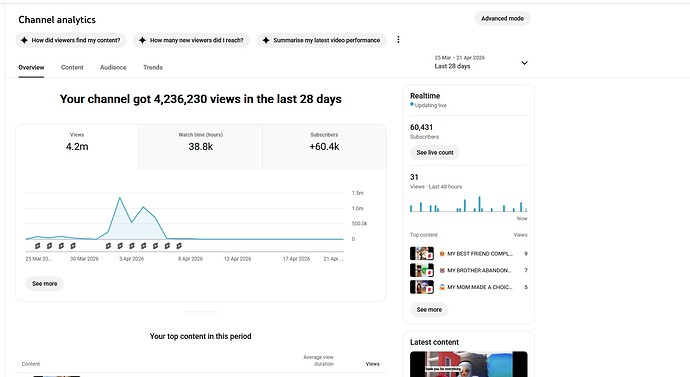
Task: Click See more in the Realtime card
Action: point(429,310)
